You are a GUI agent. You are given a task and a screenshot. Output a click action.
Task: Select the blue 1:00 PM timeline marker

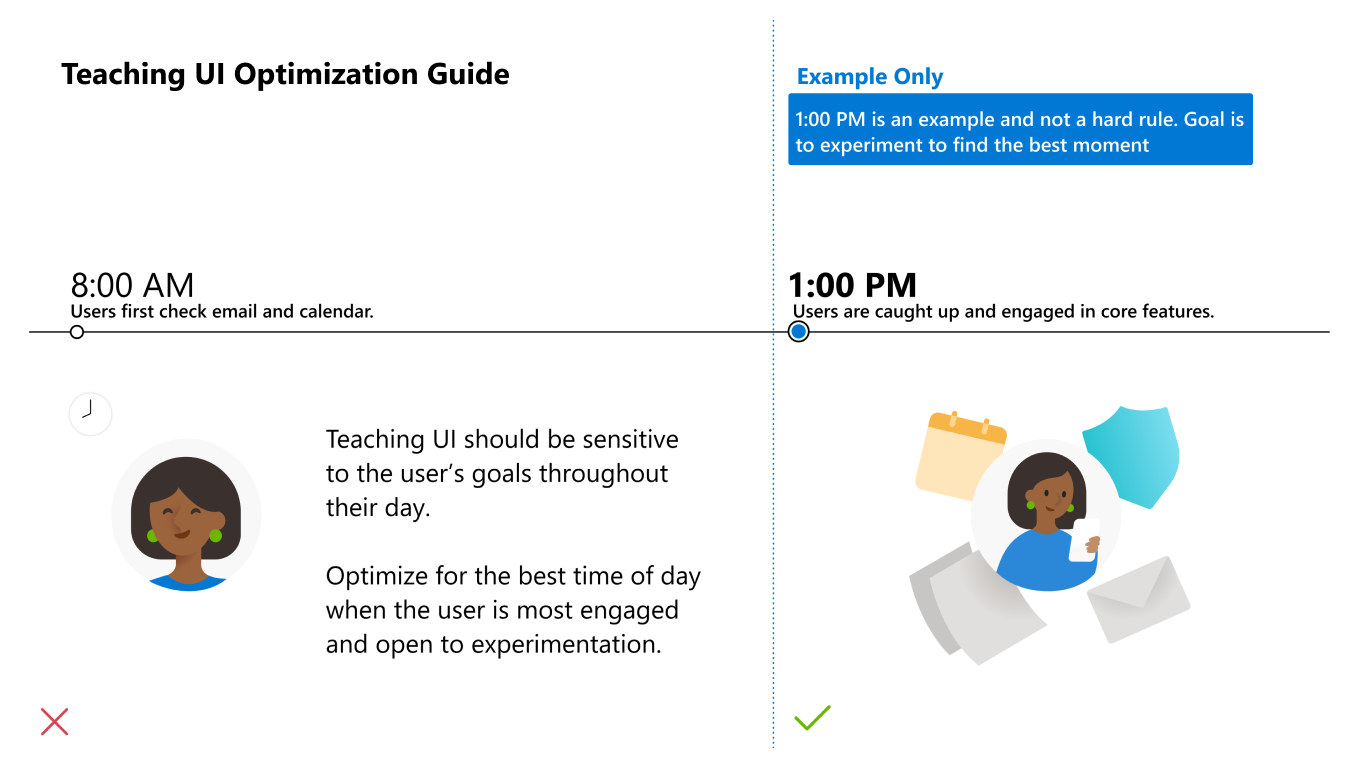(x=798, y=332)
